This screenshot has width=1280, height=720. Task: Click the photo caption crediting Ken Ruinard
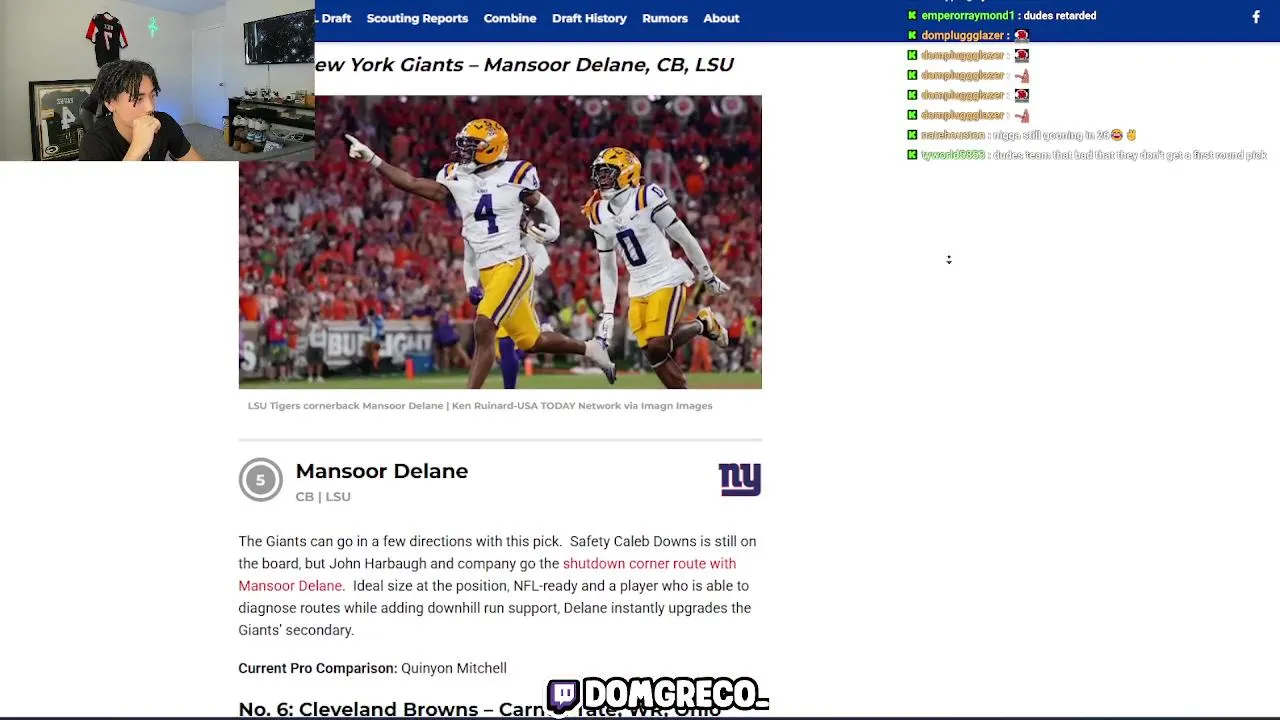click(x=480, y=406)
